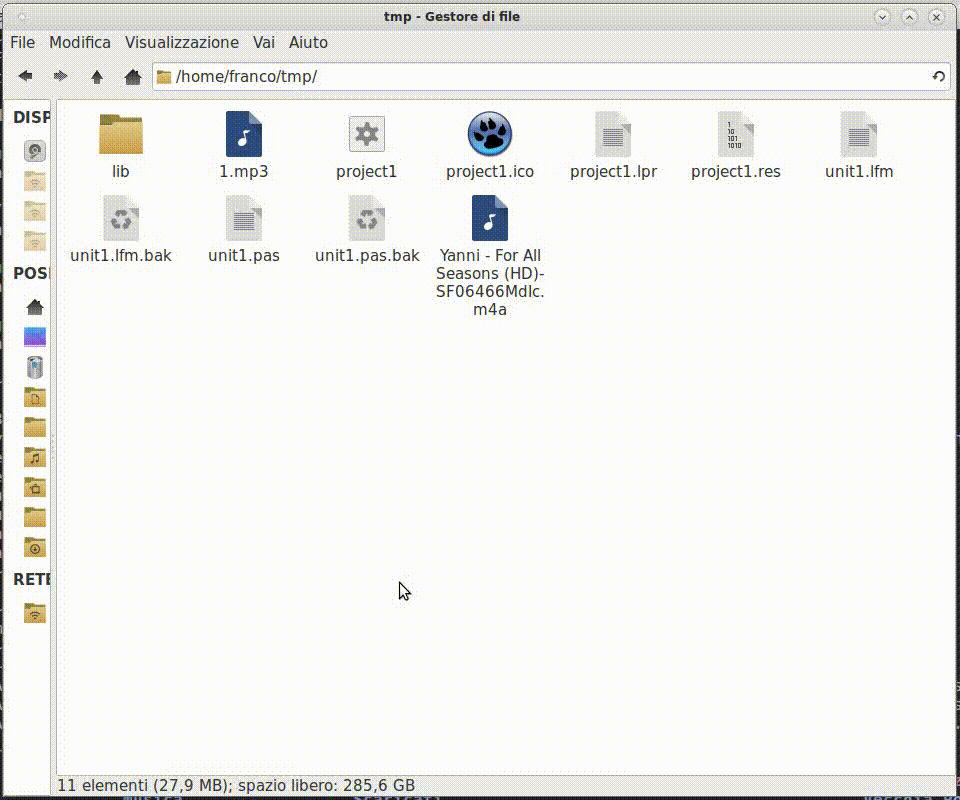Click the folder icon in path bar

163,77
